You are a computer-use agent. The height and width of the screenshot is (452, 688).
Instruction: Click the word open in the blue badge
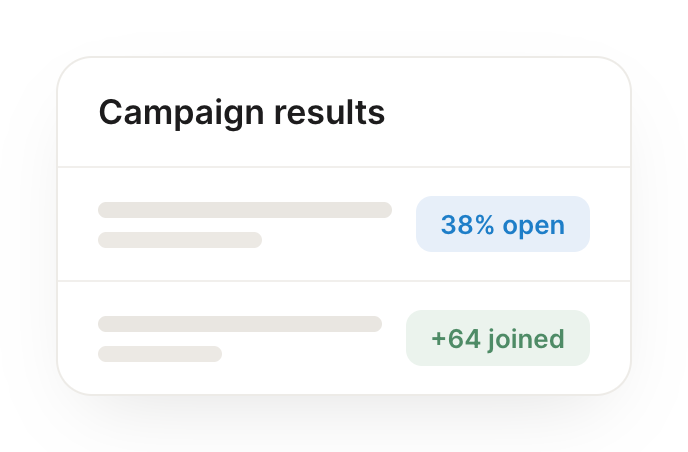pos(534,226)
